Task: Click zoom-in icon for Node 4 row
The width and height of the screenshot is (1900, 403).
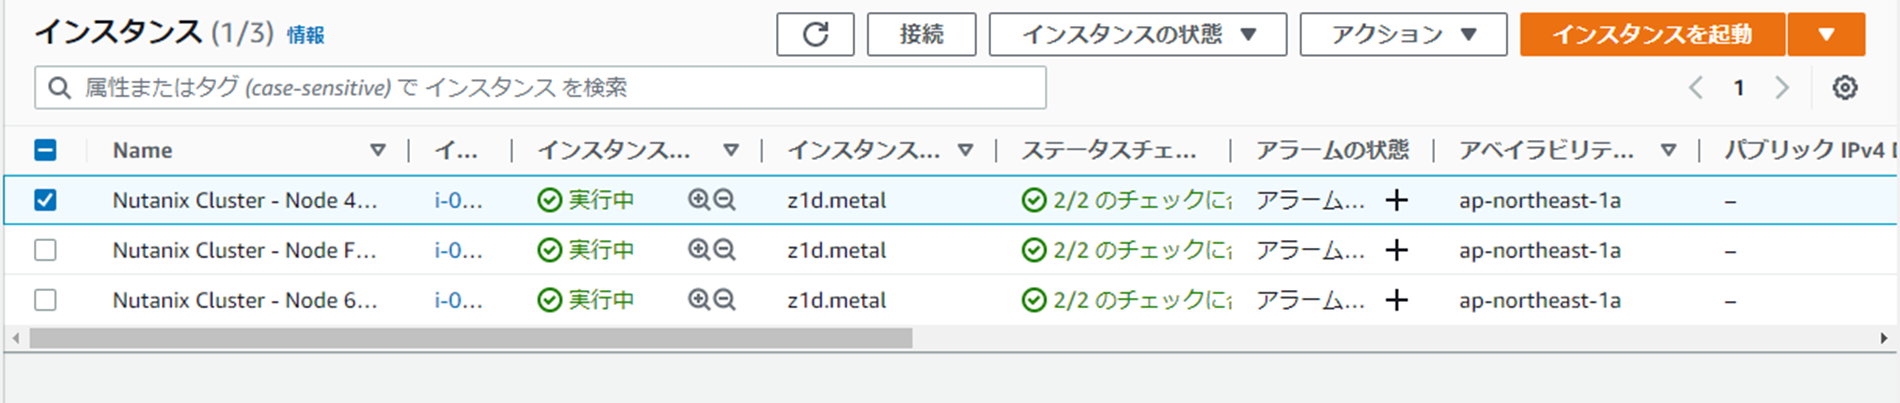Action: point(699,200)
